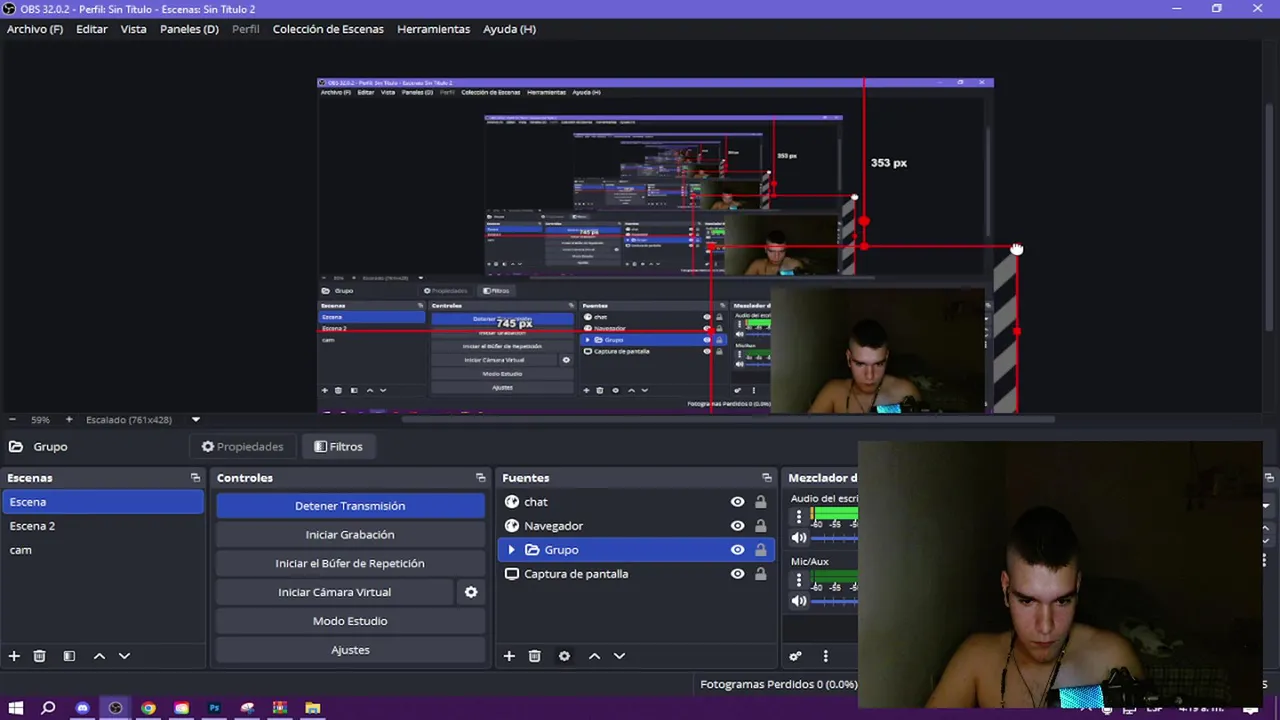Open the Windows Start menu
The image size is (1280, 720).
coord(16,708)
